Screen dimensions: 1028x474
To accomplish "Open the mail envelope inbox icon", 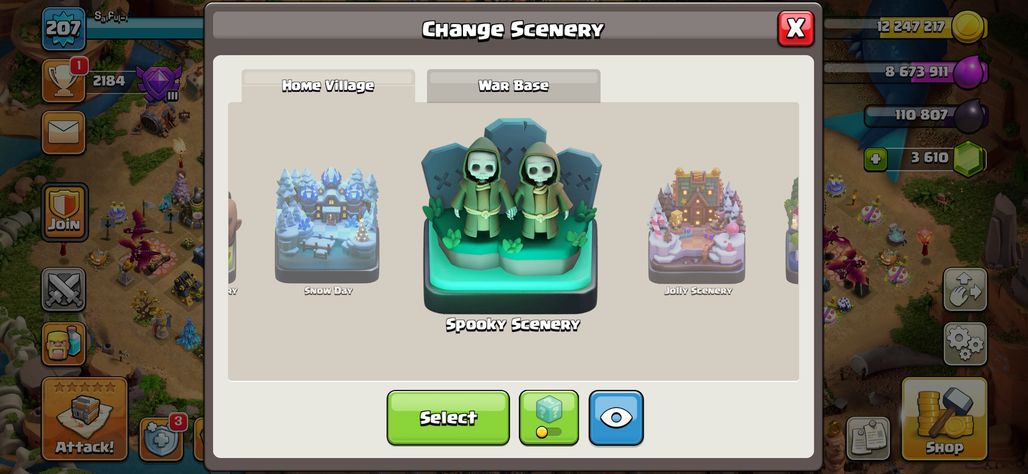I will click(64, 132).
